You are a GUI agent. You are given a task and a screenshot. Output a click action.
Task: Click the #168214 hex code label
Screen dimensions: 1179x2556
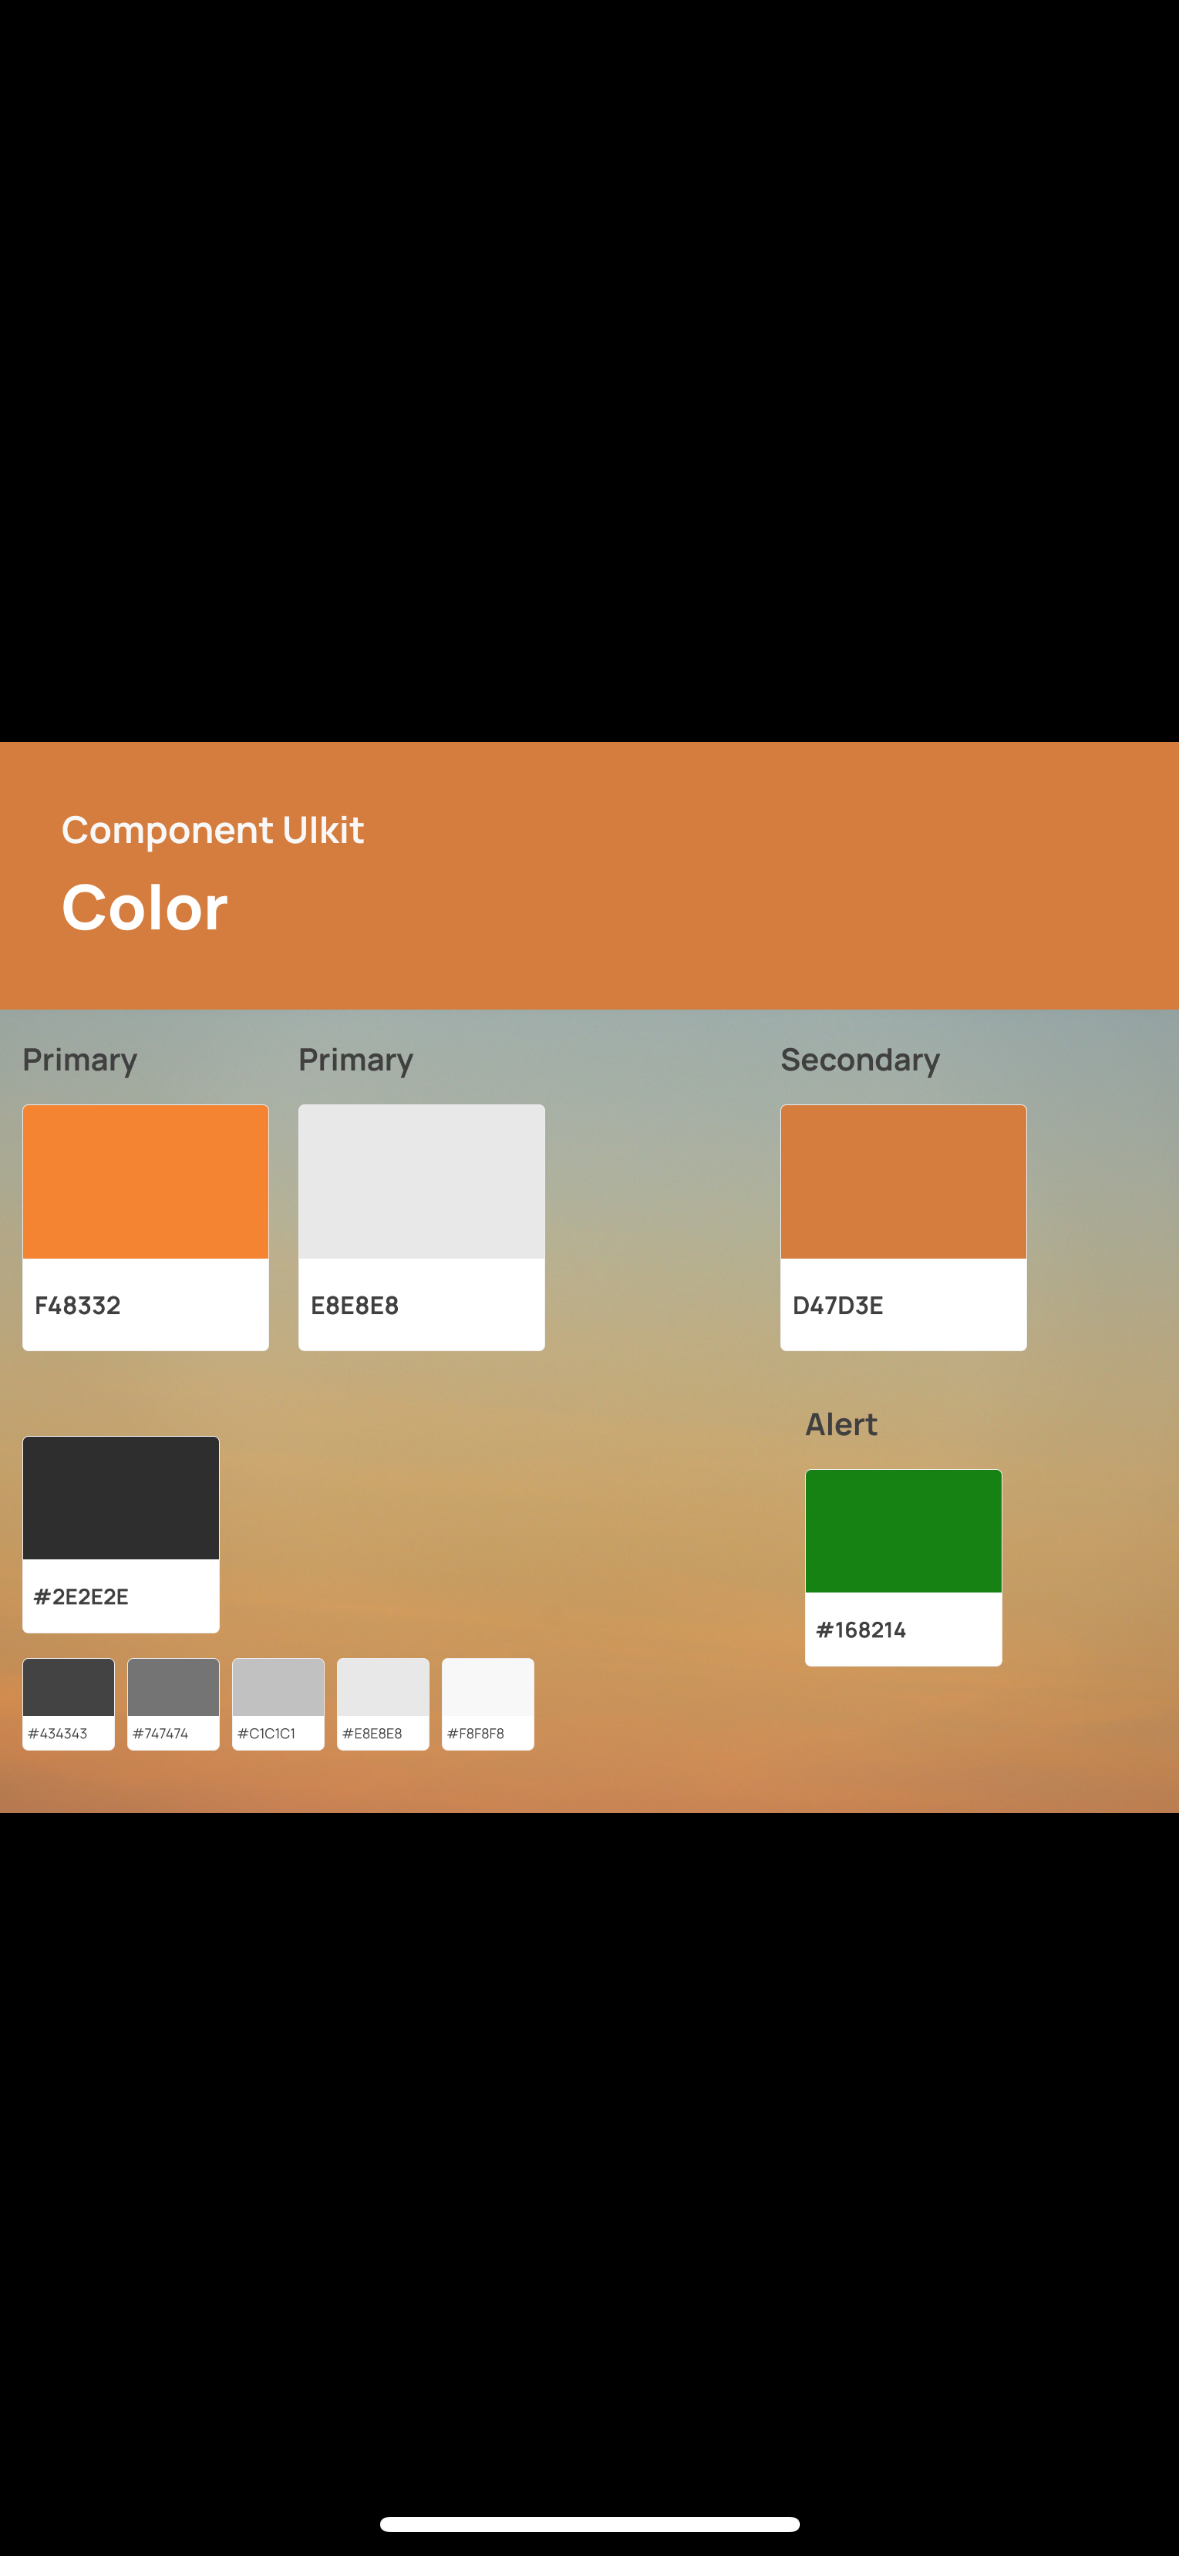tap(861, 1630)
